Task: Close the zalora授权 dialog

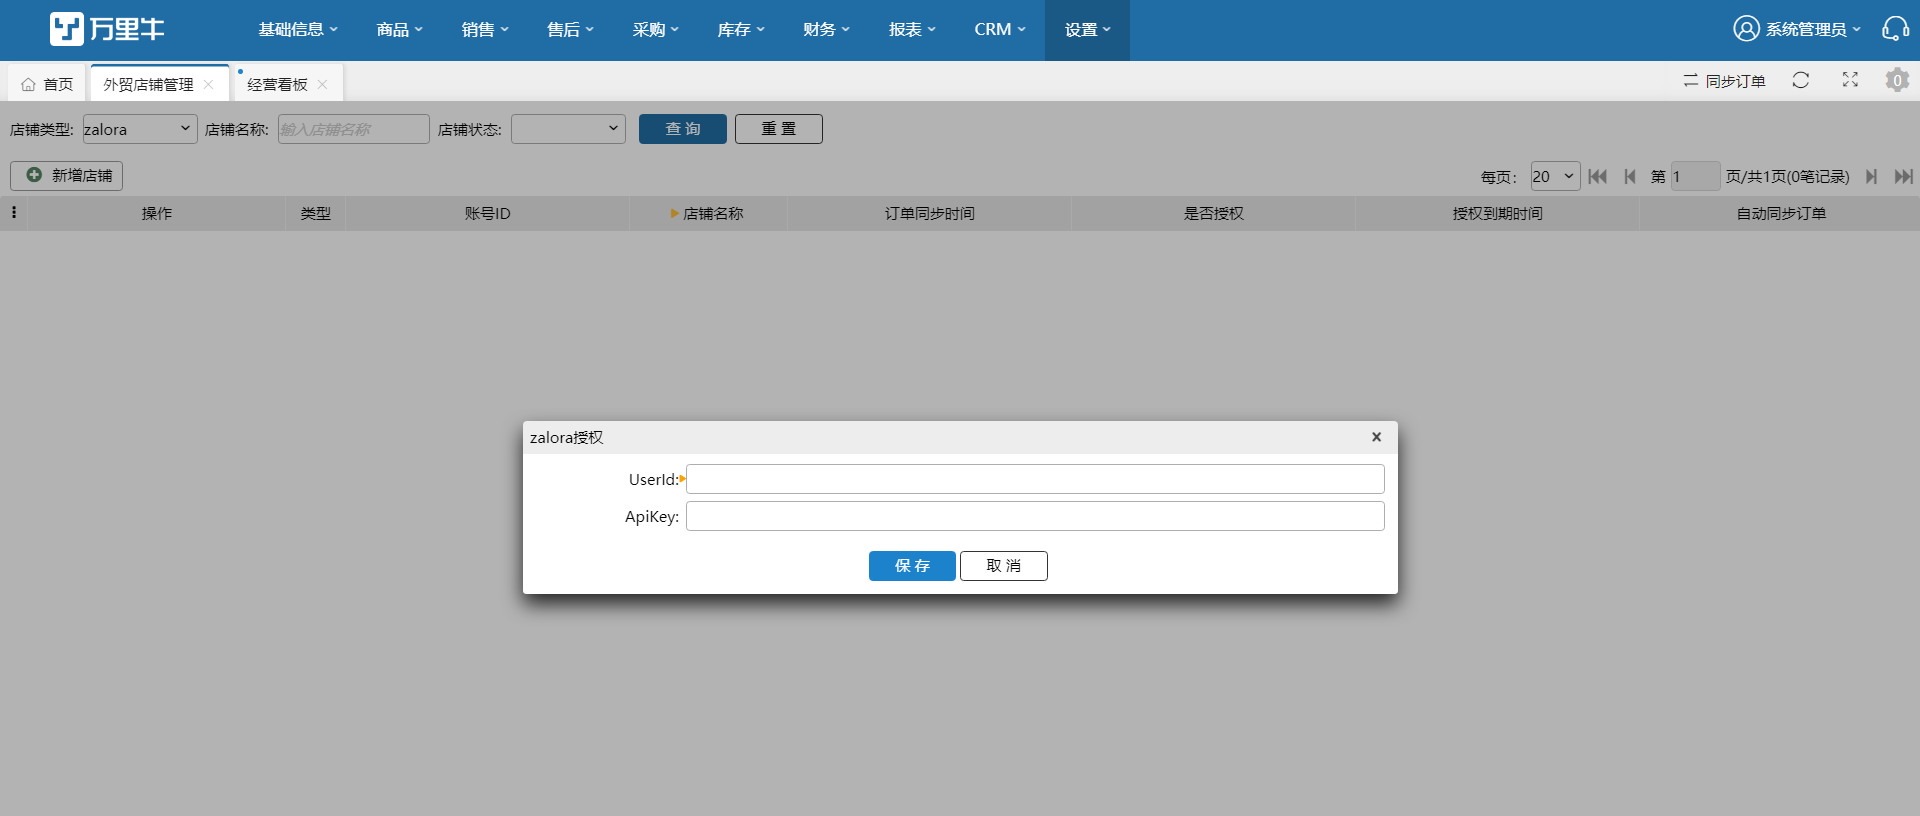Action: coord(1376,437)
